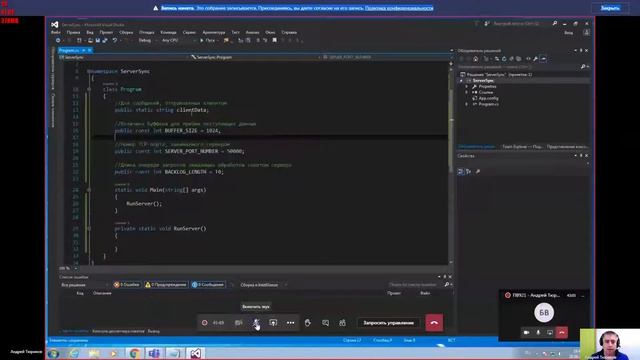The width and height of the screenshot is (640, 360).
Task: Click the Show All Files icon in Solution Explorer
Action: tap(518, 59)
